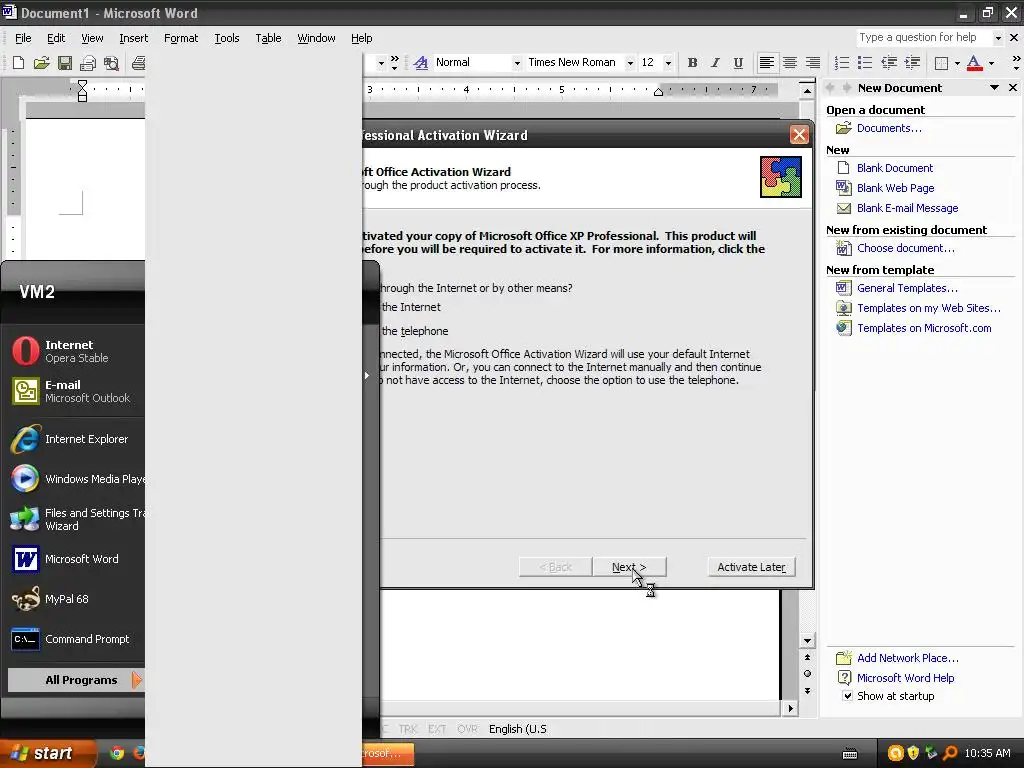Launch Microsoft Word from Start menu

click(76, 559)
